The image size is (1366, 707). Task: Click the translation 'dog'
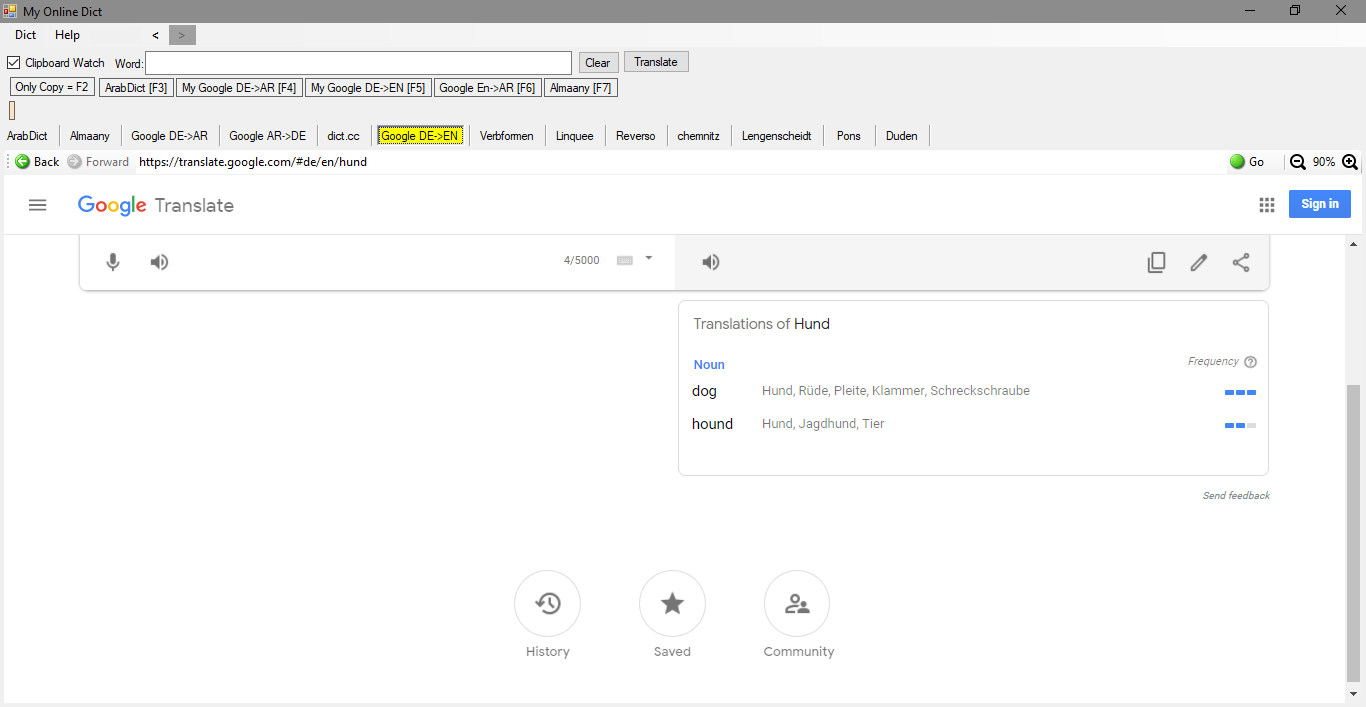coord(704,391)
